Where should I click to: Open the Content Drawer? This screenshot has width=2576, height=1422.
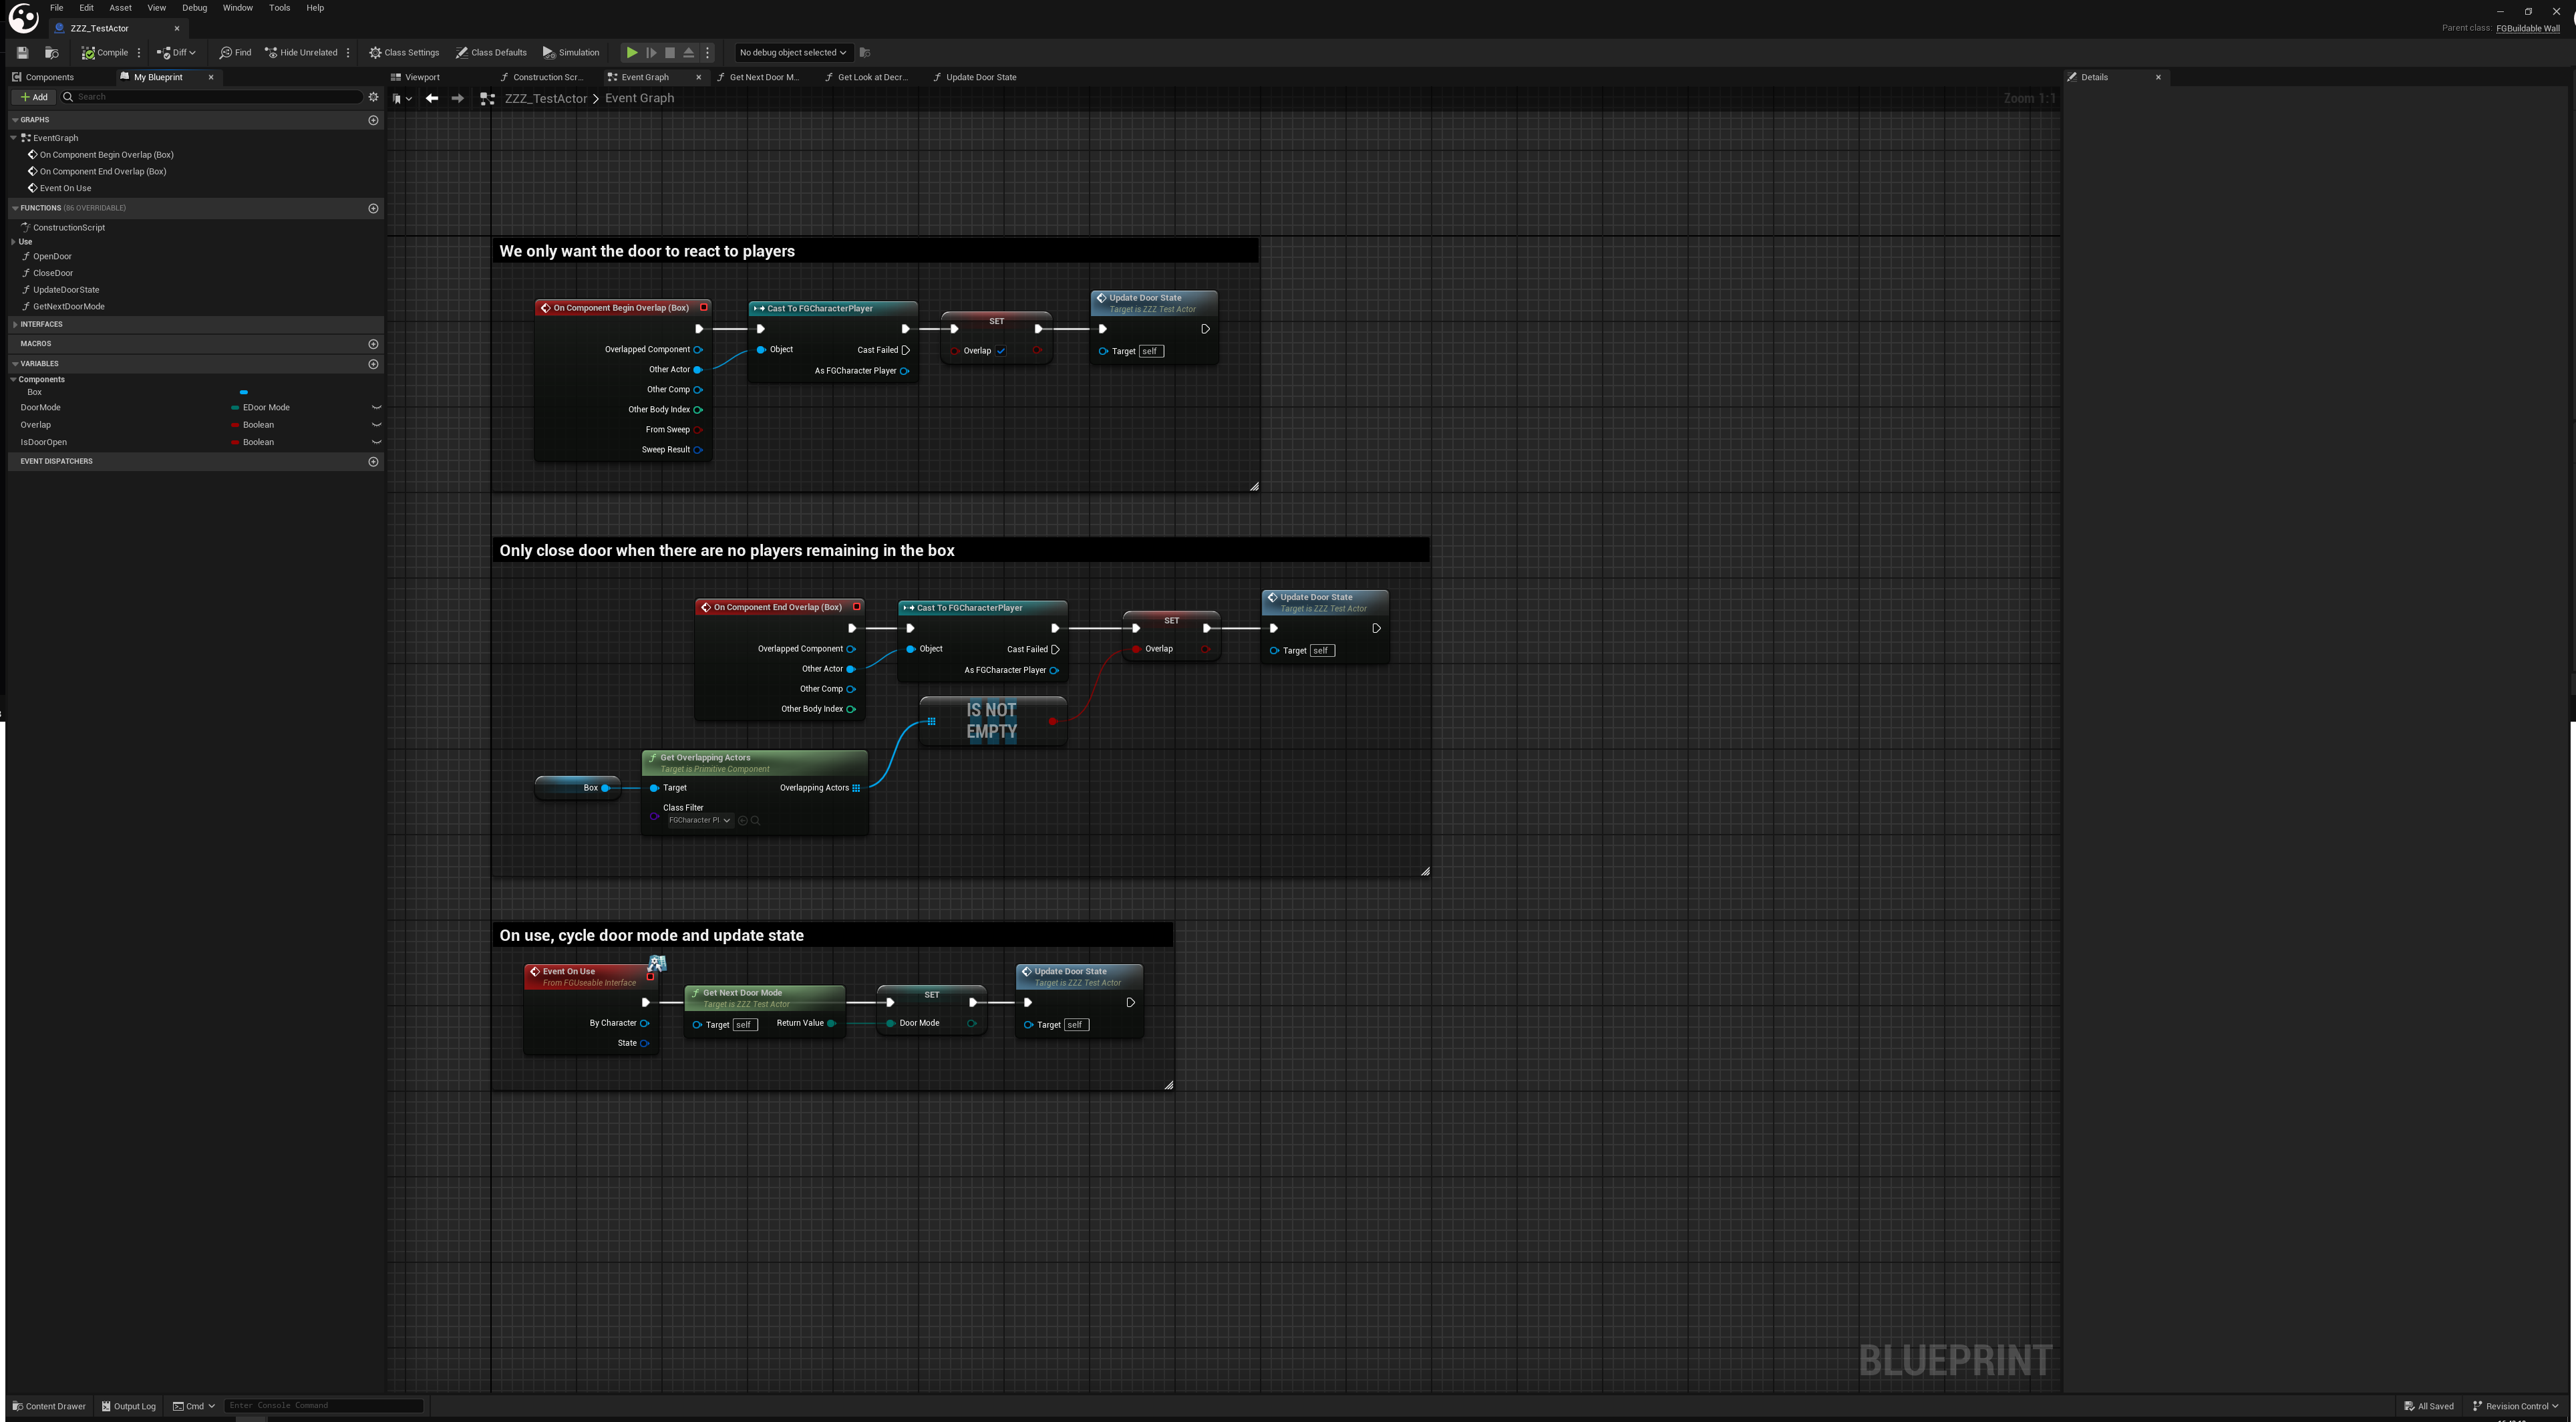pos(48,1406)
